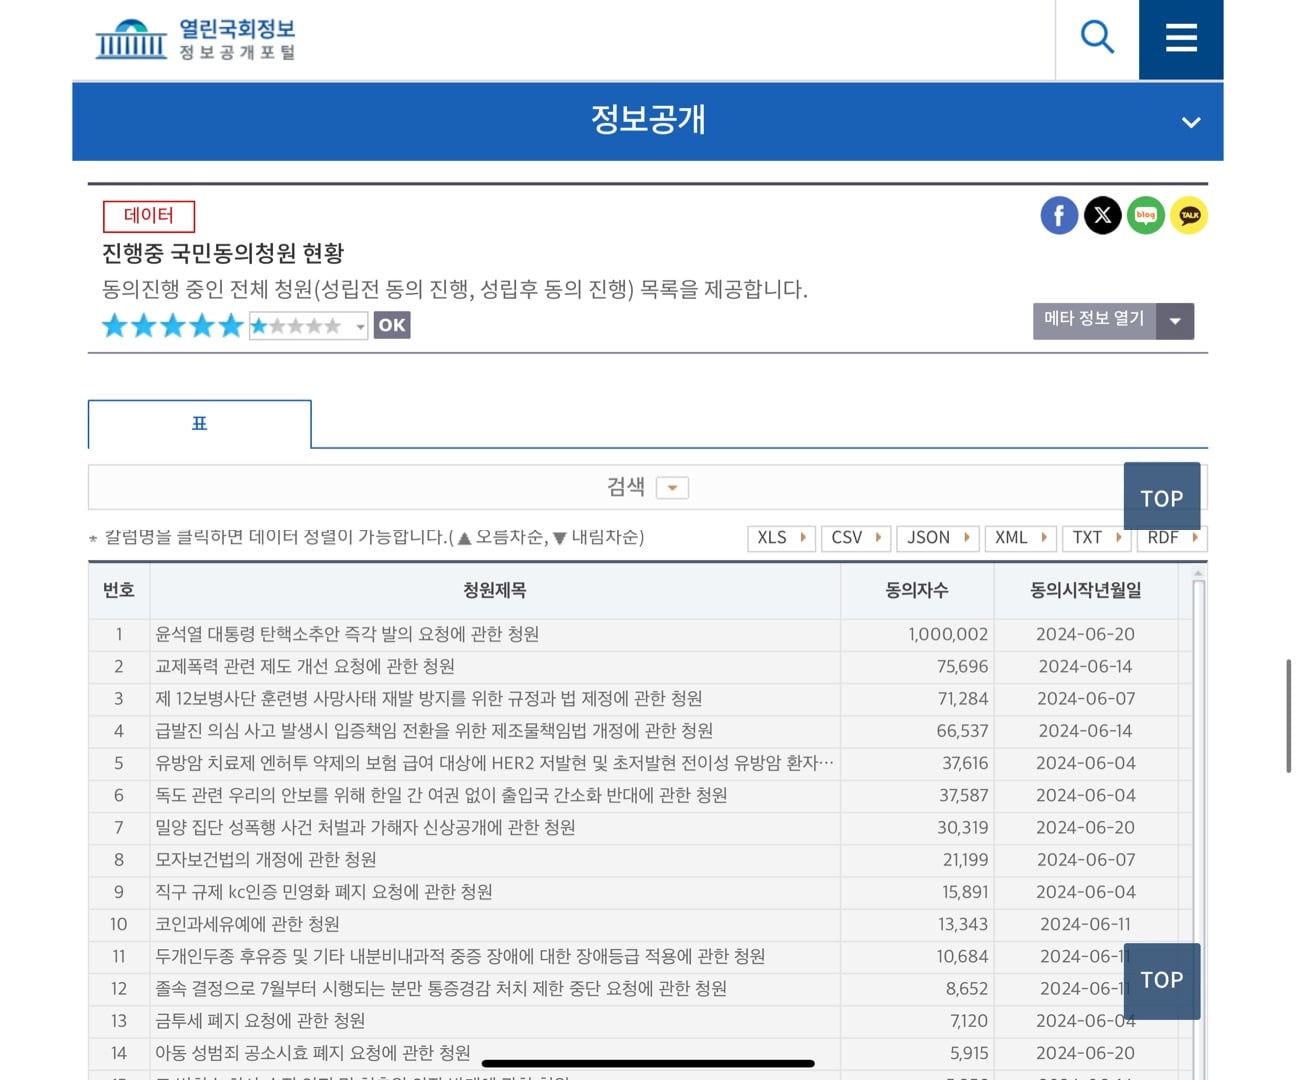Image resolution: width=1296 pixels, height=1080 pixels.
Task: Share on Facebook
Action: [1059, 215]
